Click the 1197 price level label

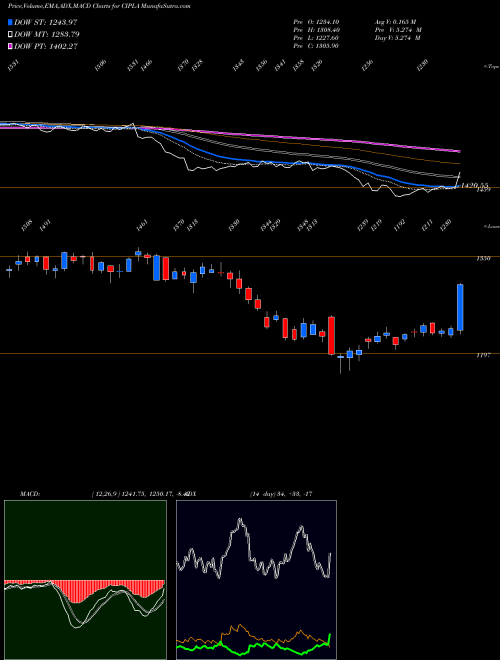click(x=483, y=356)
